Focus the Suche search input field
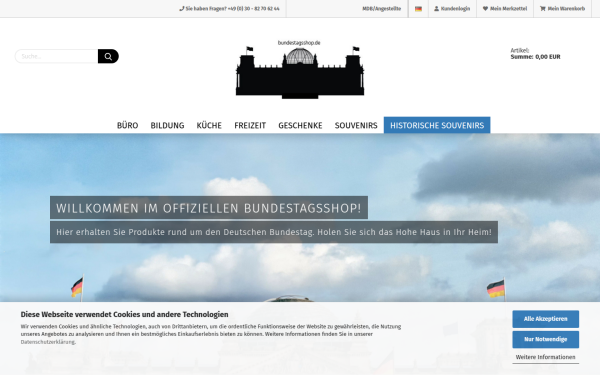The height and width of the screenshot is (375, 600). [57, 56]
